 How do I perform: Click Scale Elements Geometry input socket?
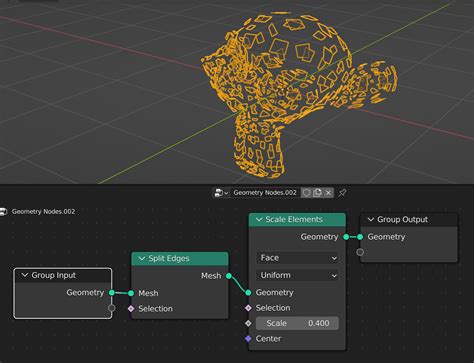[248, 293]
